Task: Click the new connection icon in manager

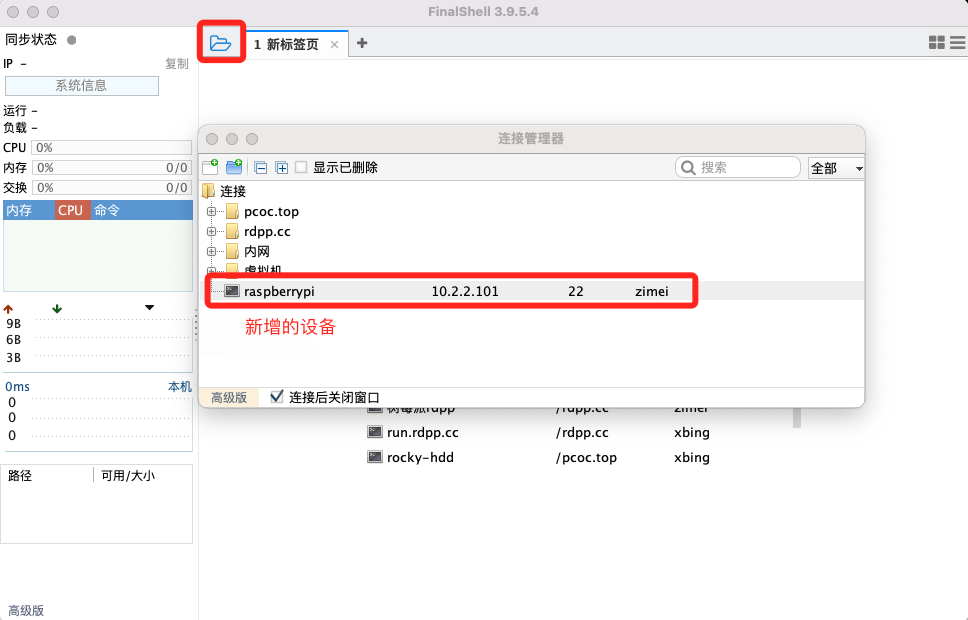Action: coord(210,168)
